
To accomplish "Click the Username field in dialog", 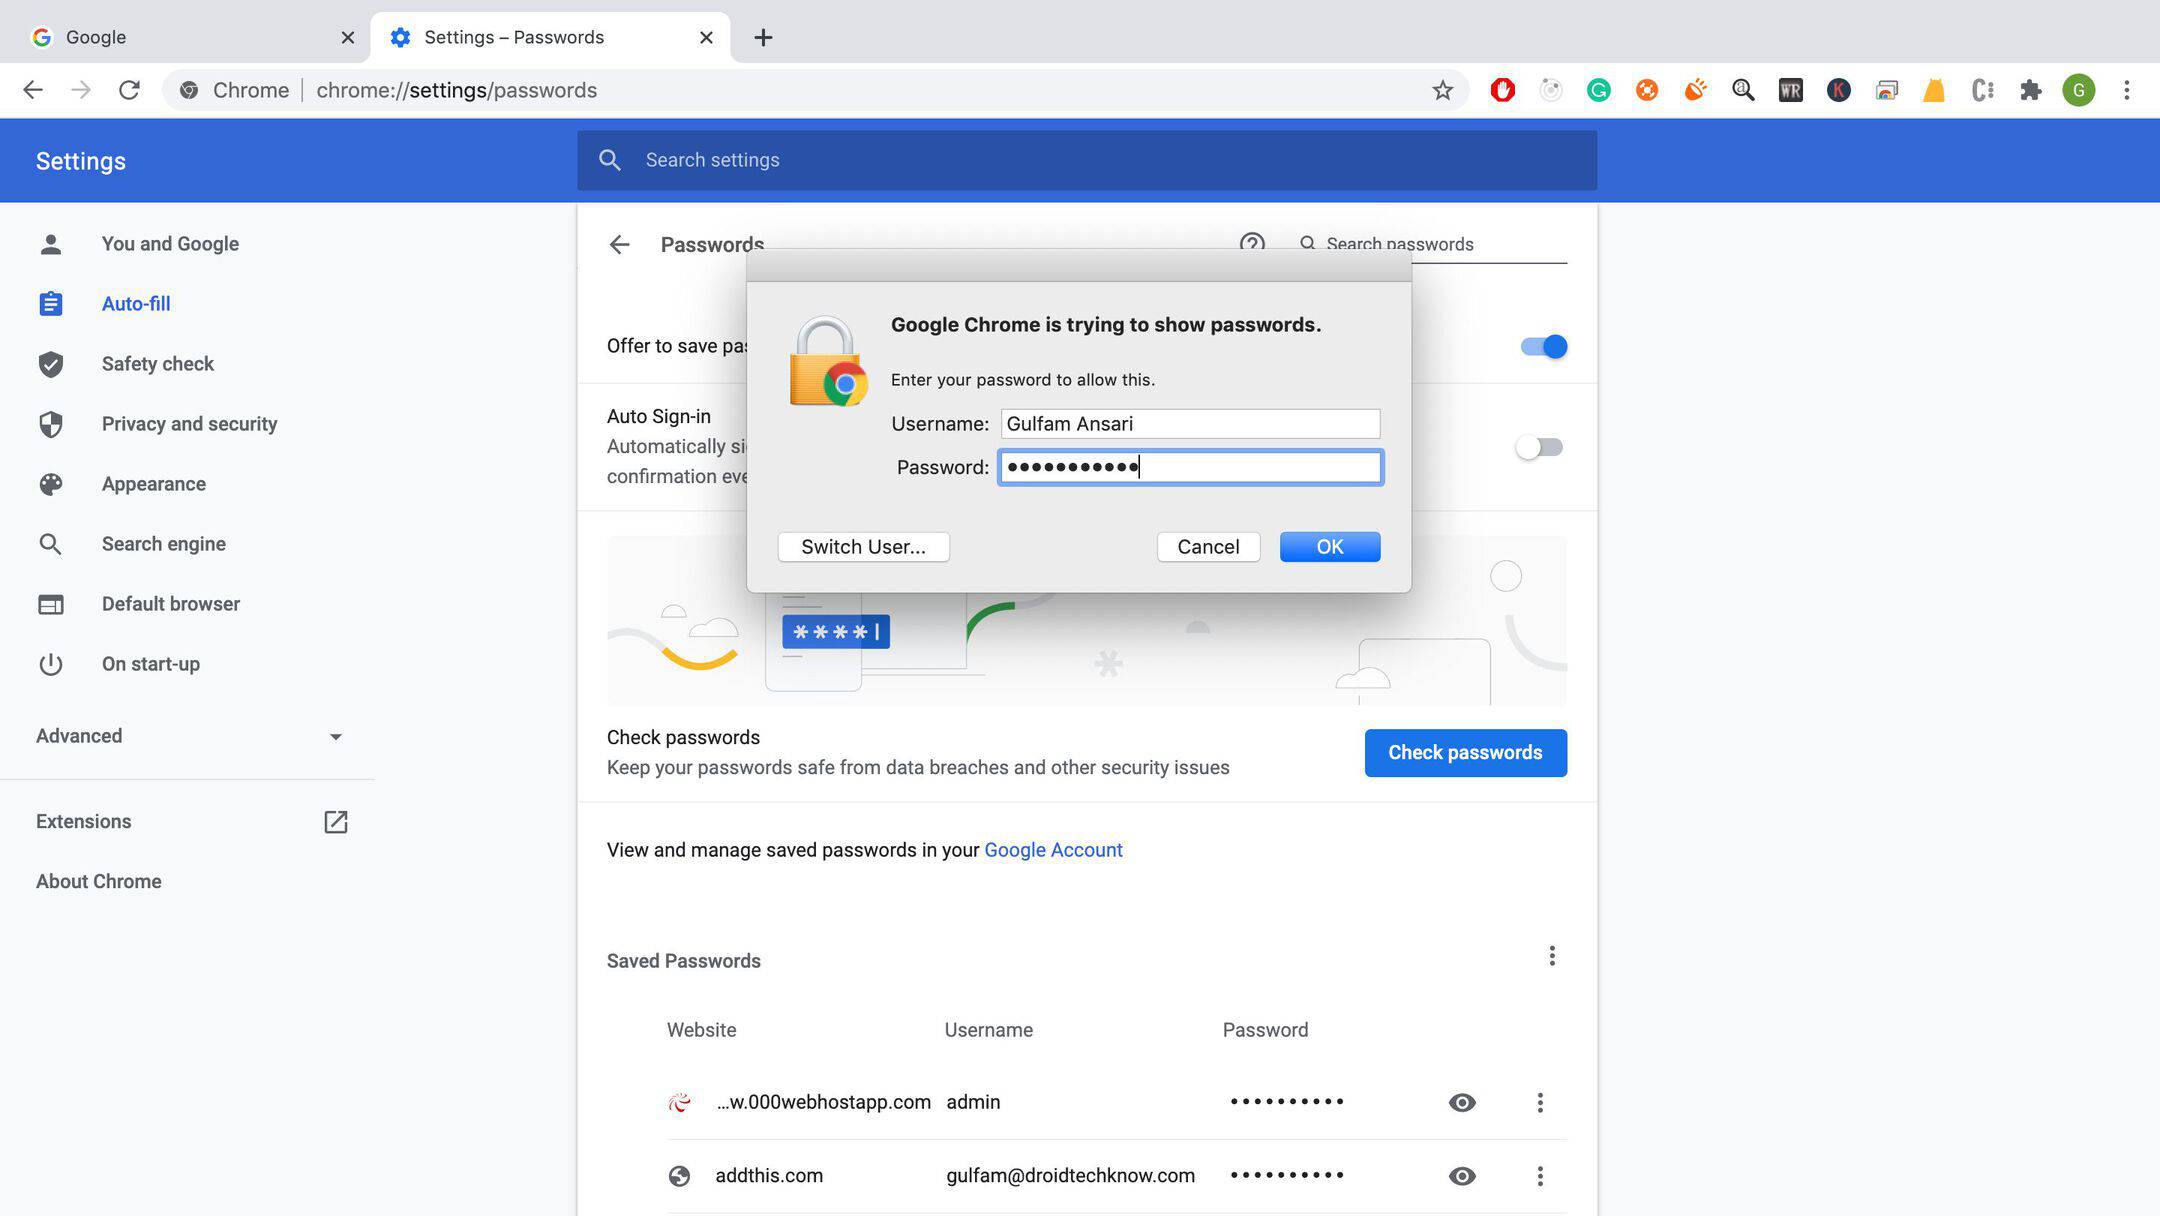I will point(1190,424).
